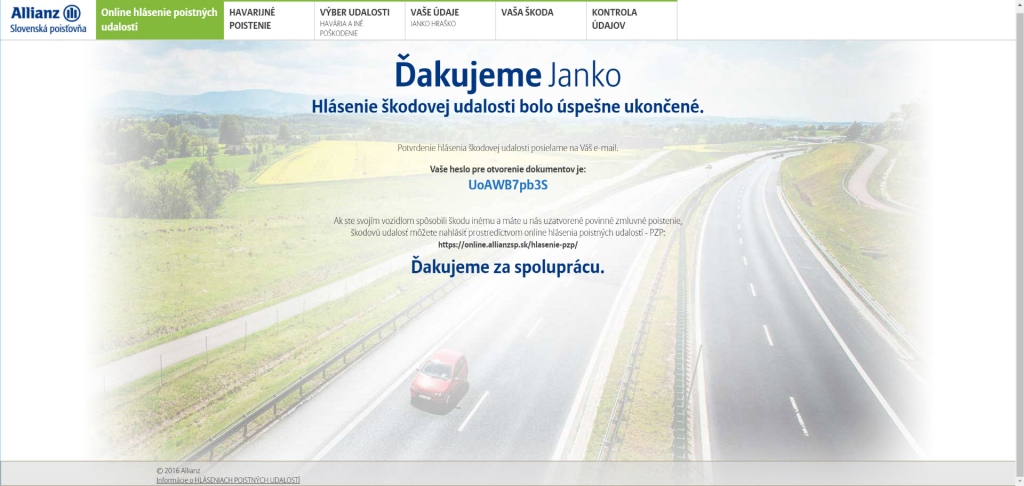Open the online.allianzsp.sk/hlasenie-pzp link

coord(508,245)
